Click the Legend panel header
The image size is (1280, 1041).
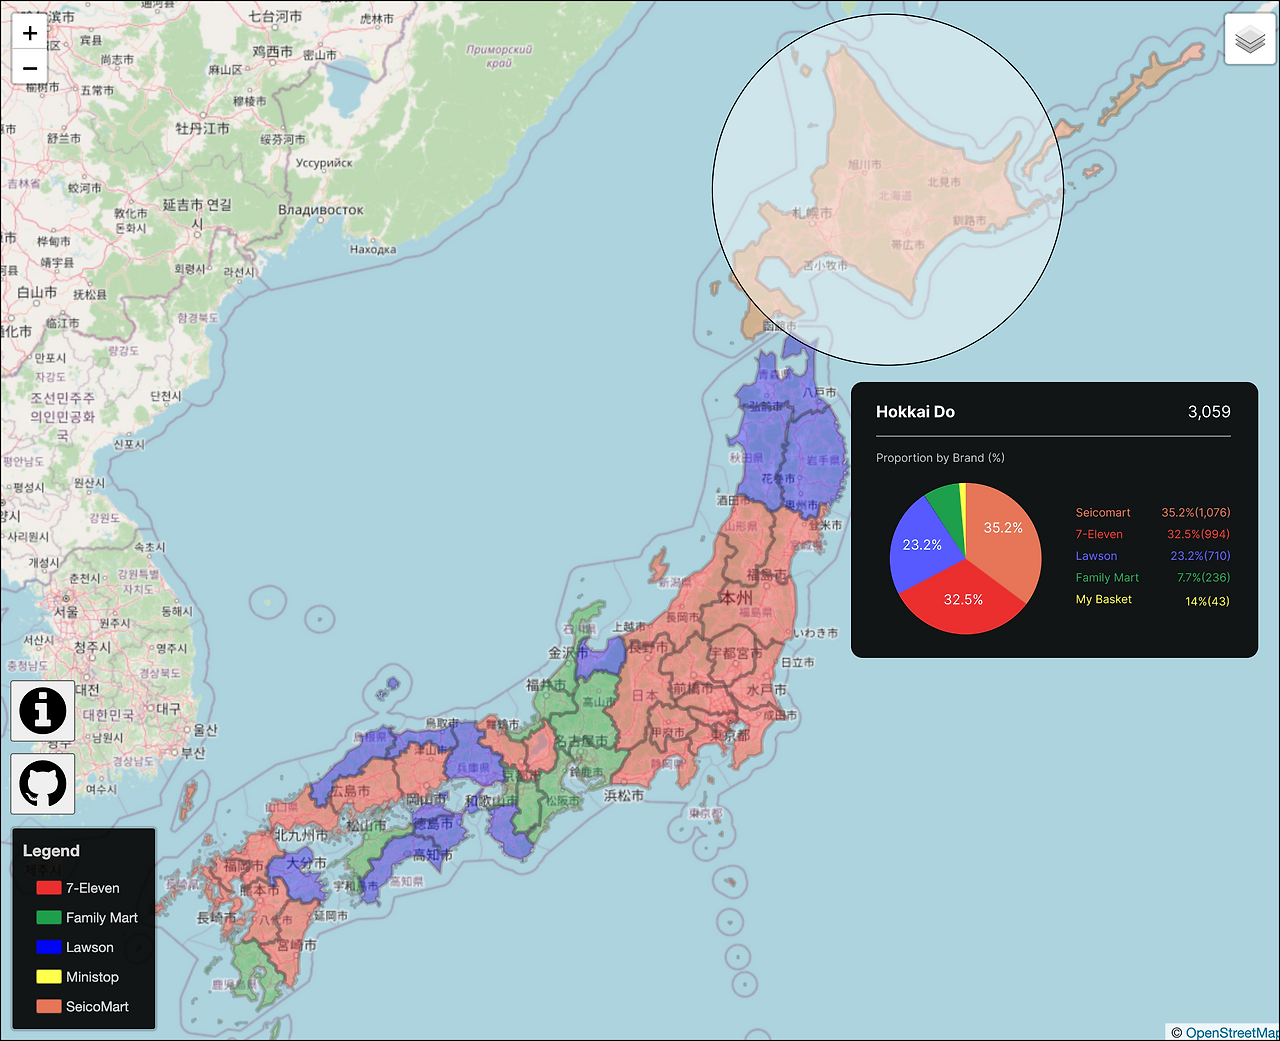(x=51, y=850)
